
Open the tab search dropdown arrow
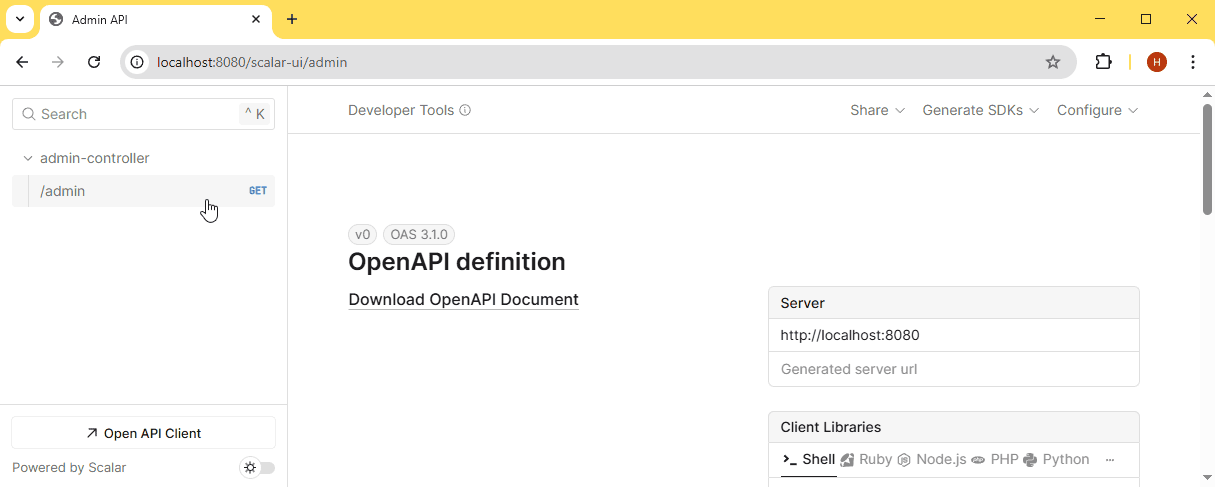20,19
